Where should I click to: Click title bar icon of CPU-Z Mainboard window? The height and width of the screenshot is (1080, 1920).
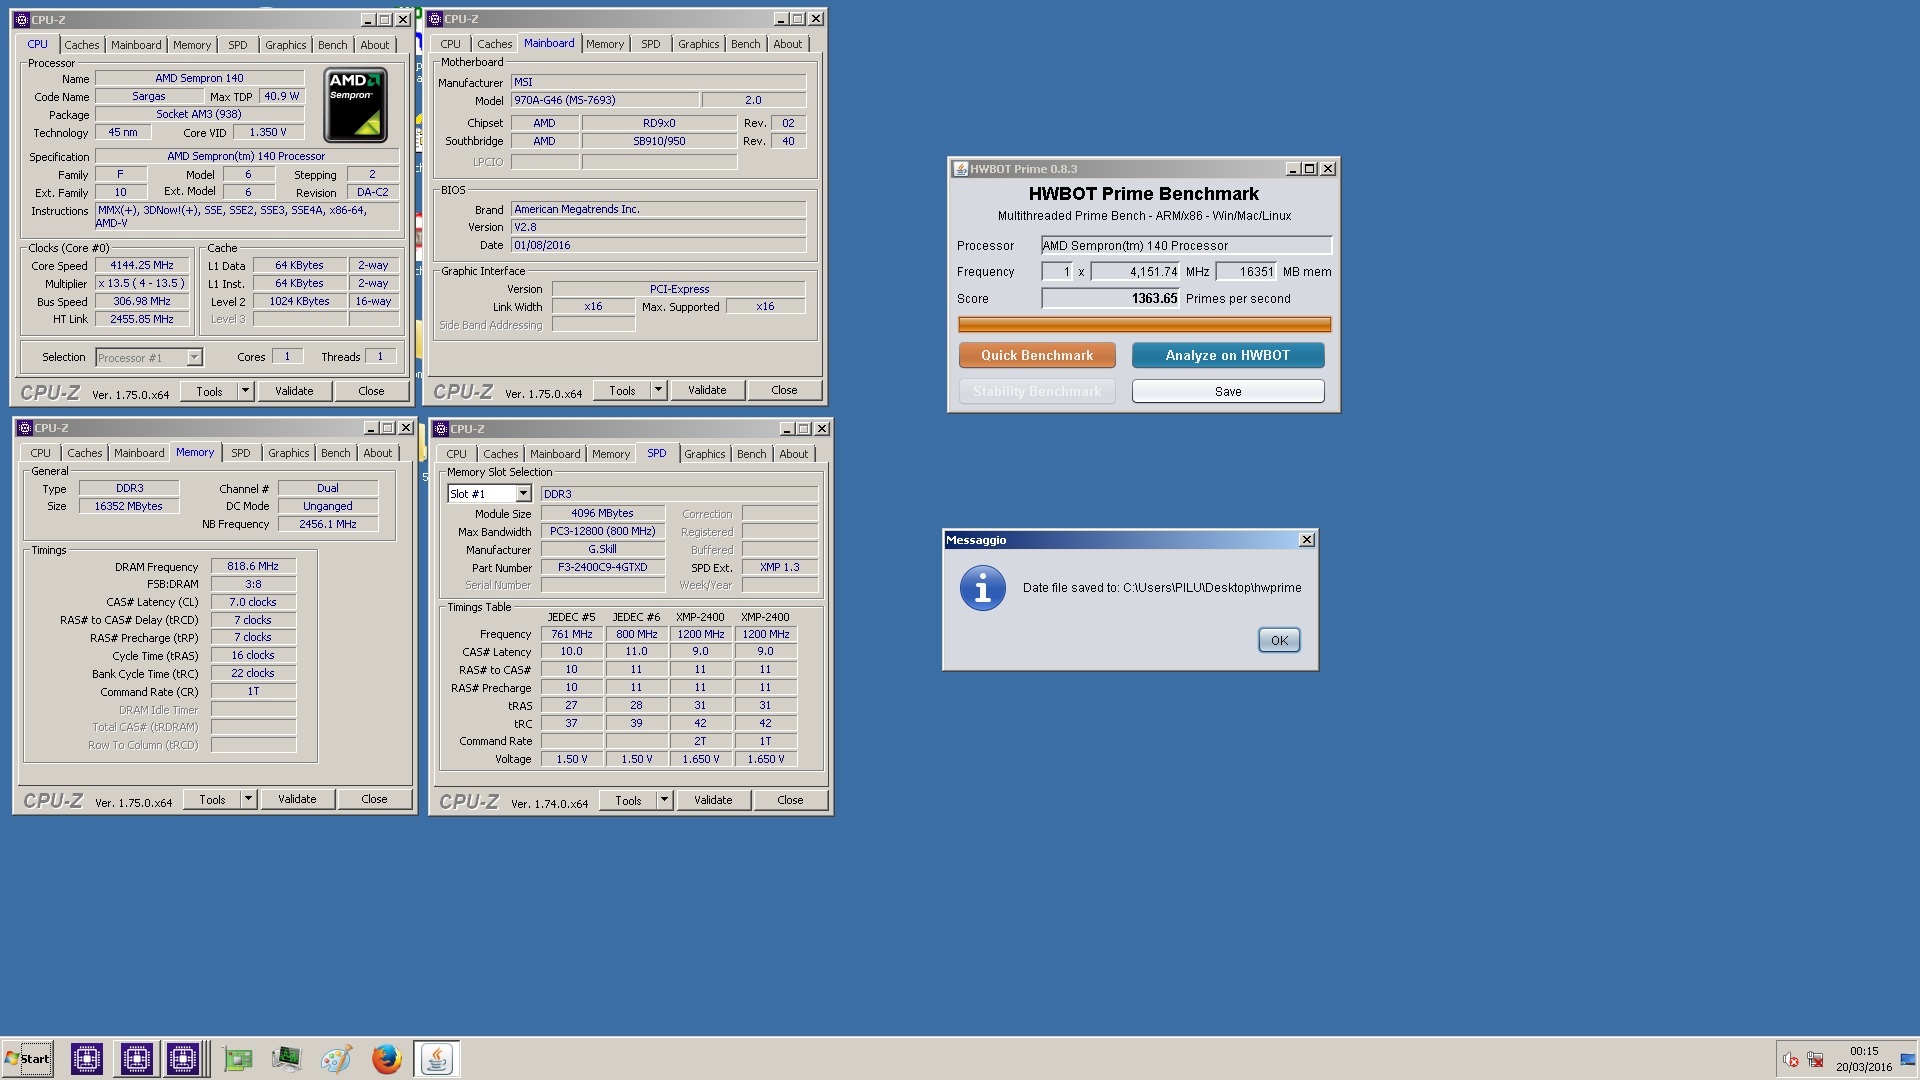[x=436, y=19]
